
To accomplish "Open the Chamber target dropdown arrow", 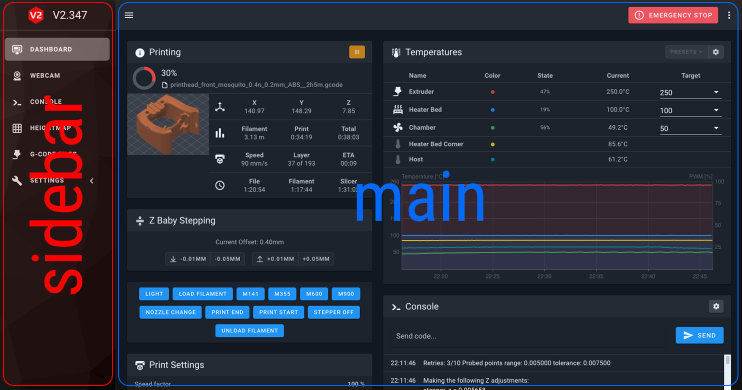I will [716, 128].
